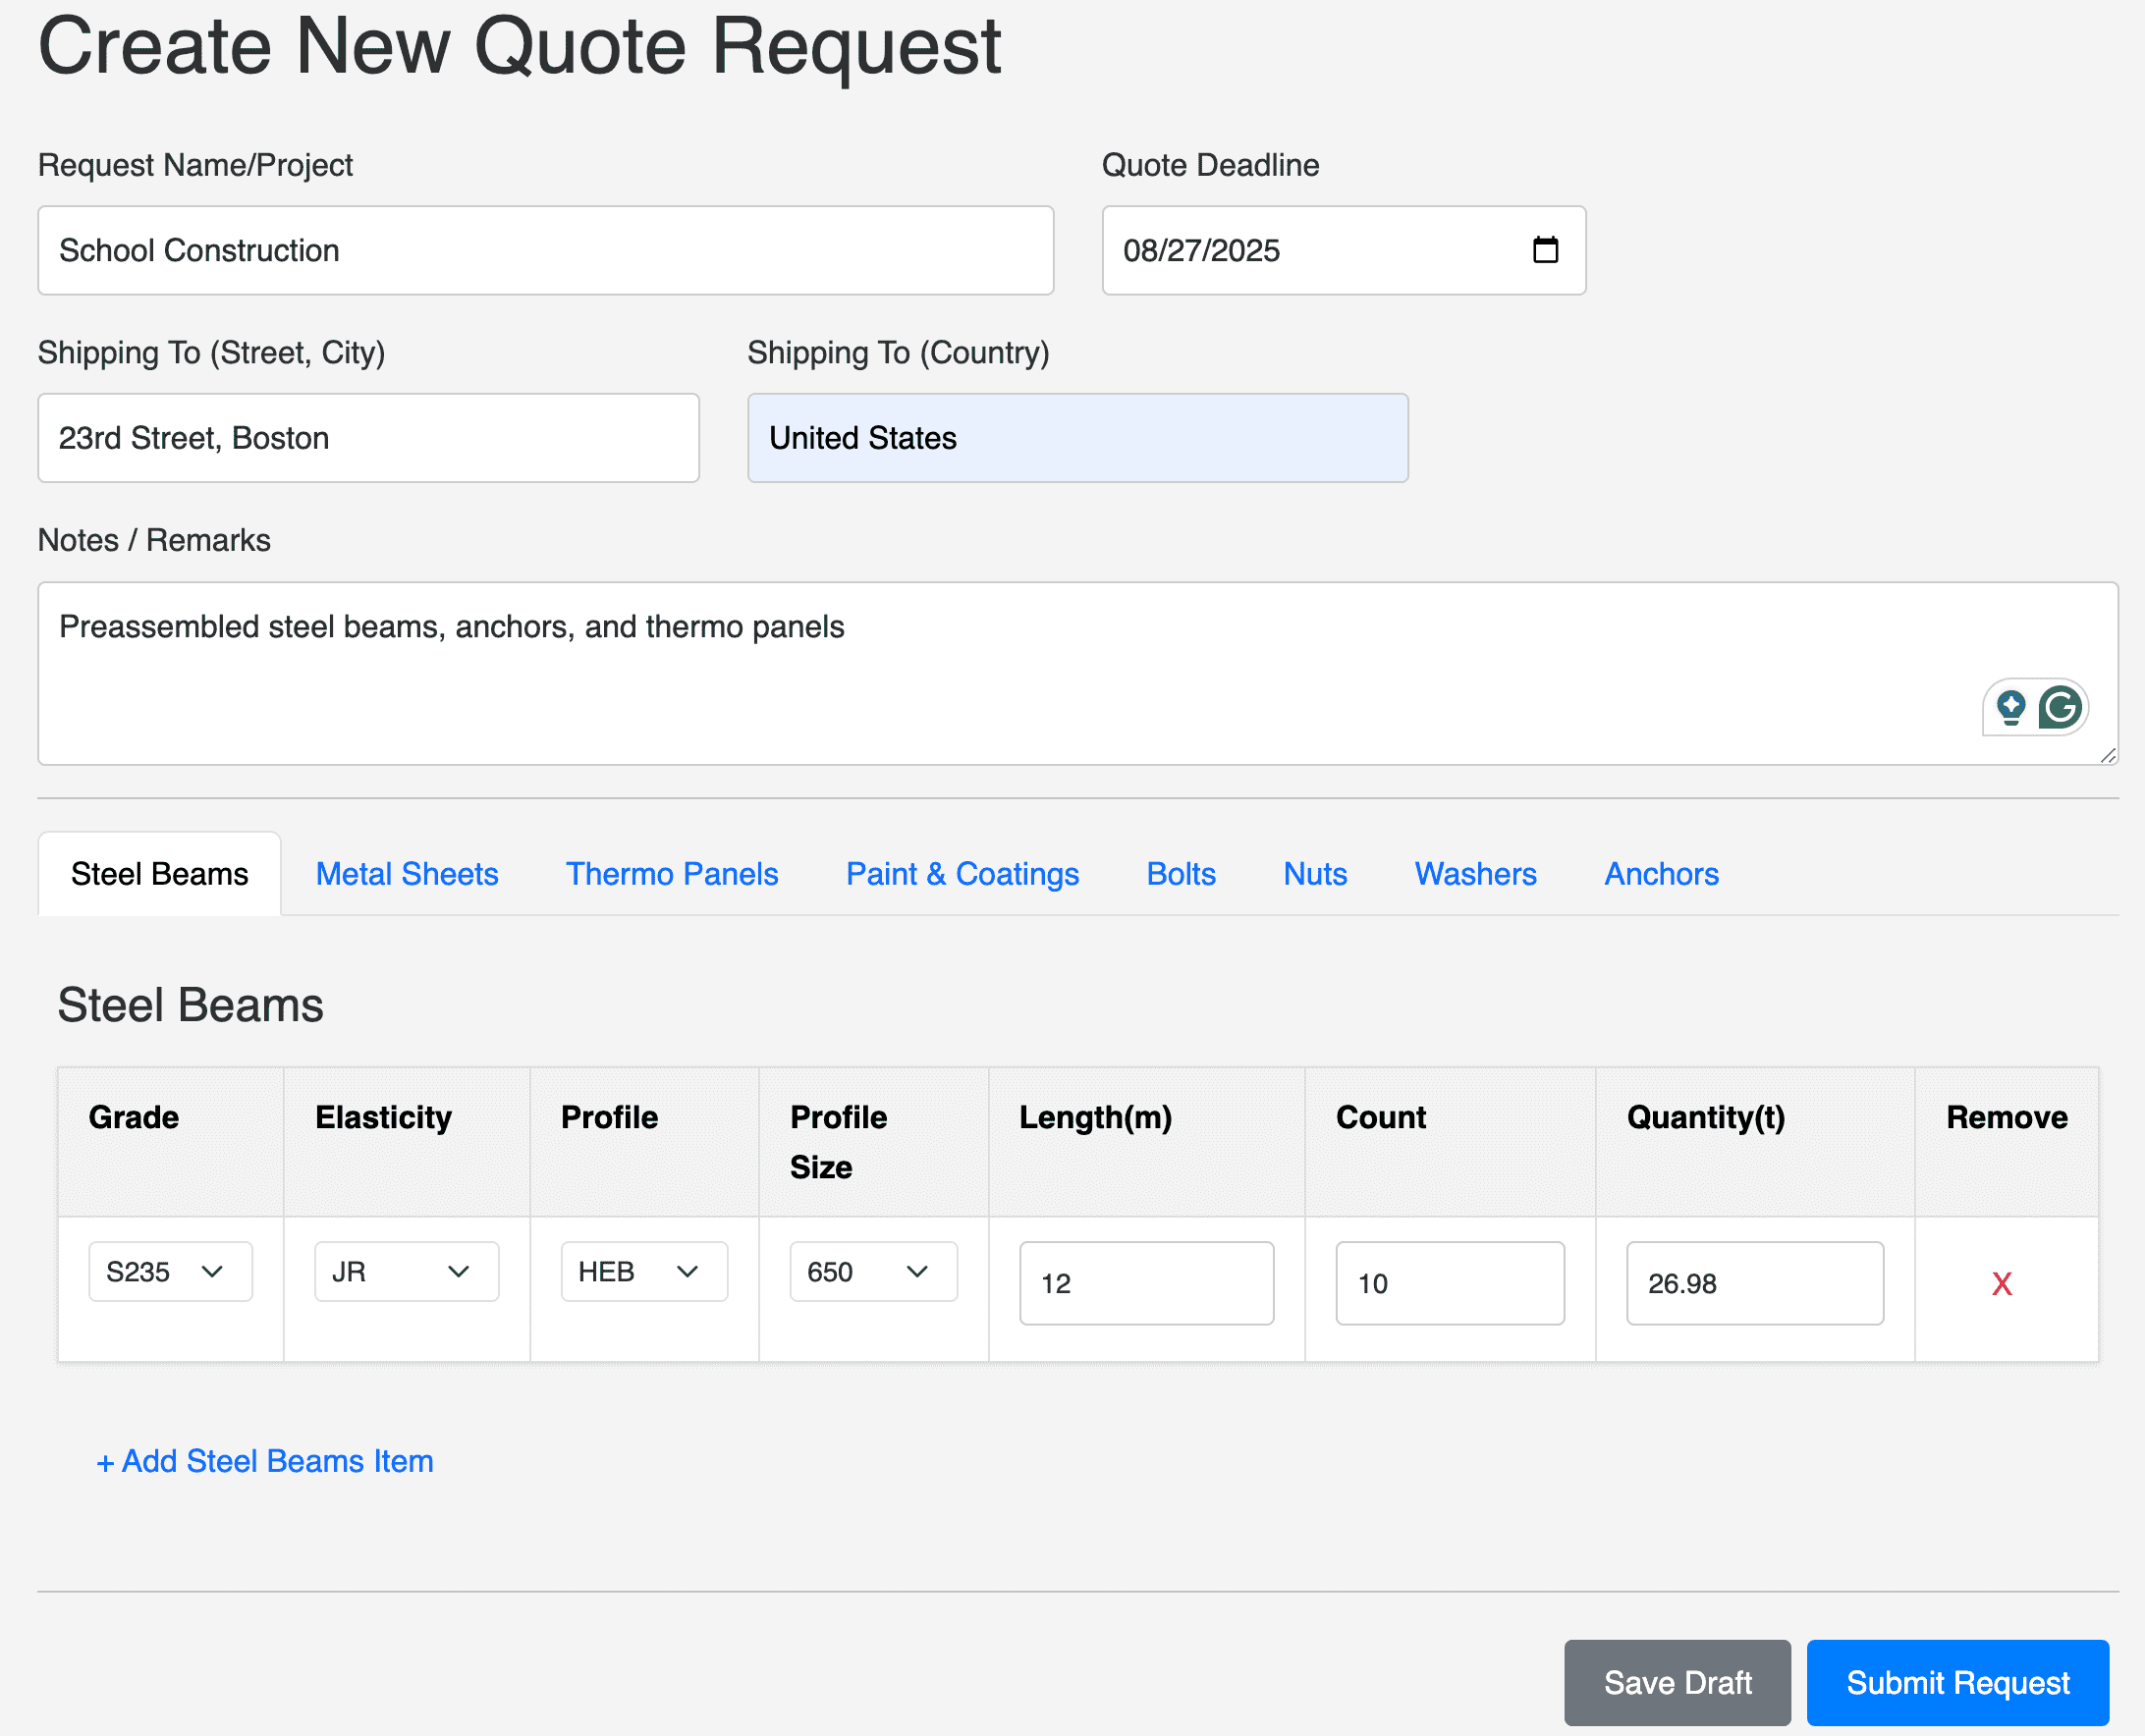The height and width of the screenshot is (1736, 2145).
Task: Click Add Steel Beams Item link
Action: tap(265, 1461)
